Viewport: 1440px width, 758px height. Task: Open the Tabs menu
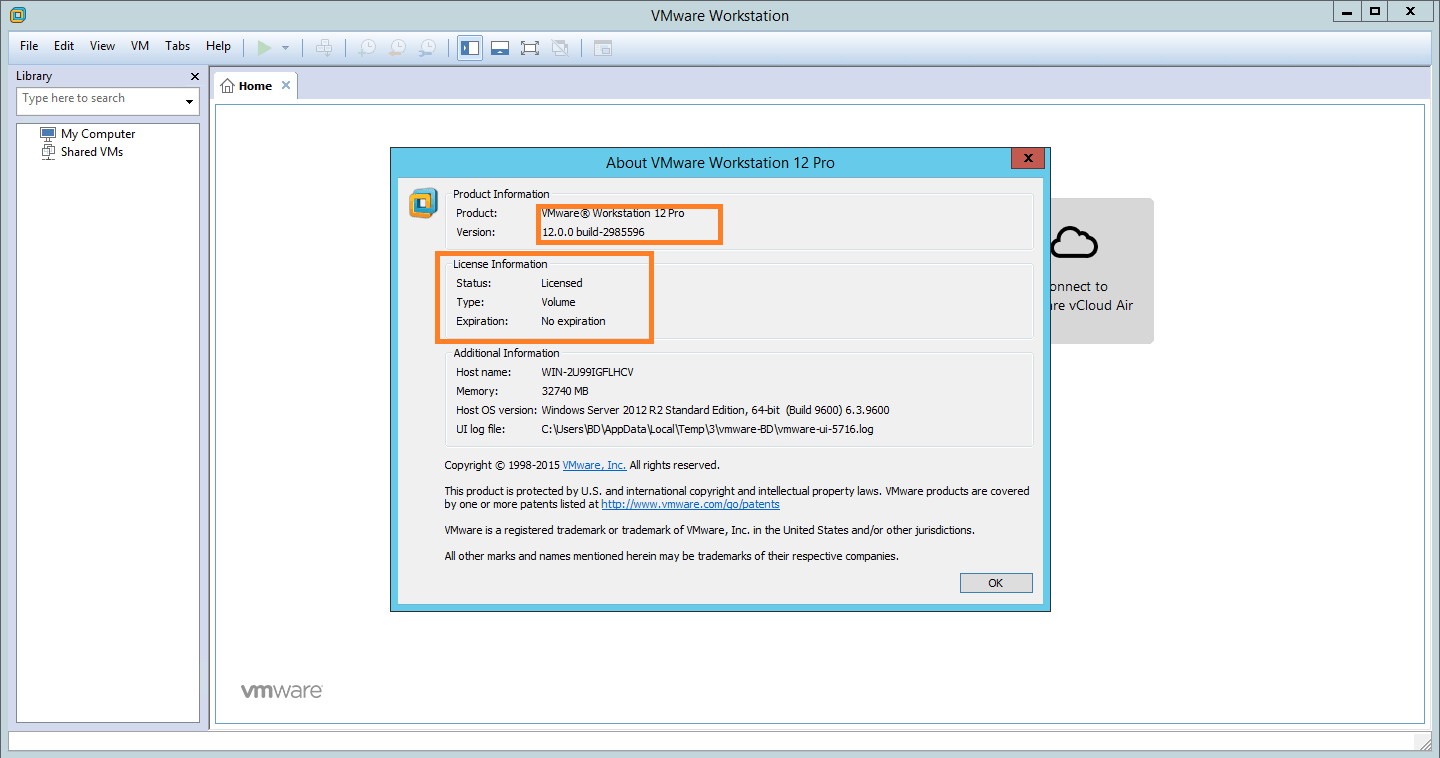pos(178,46)
